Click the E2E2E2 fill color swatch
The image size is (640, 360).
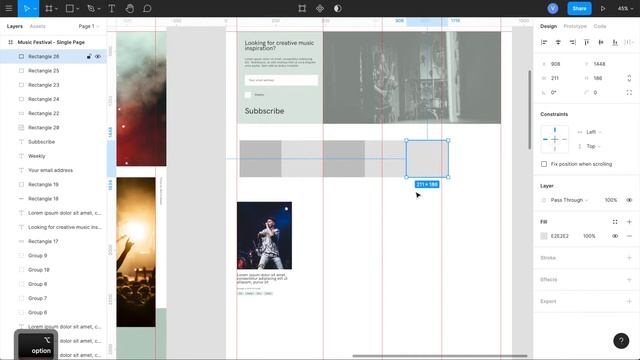pos(544,236)
